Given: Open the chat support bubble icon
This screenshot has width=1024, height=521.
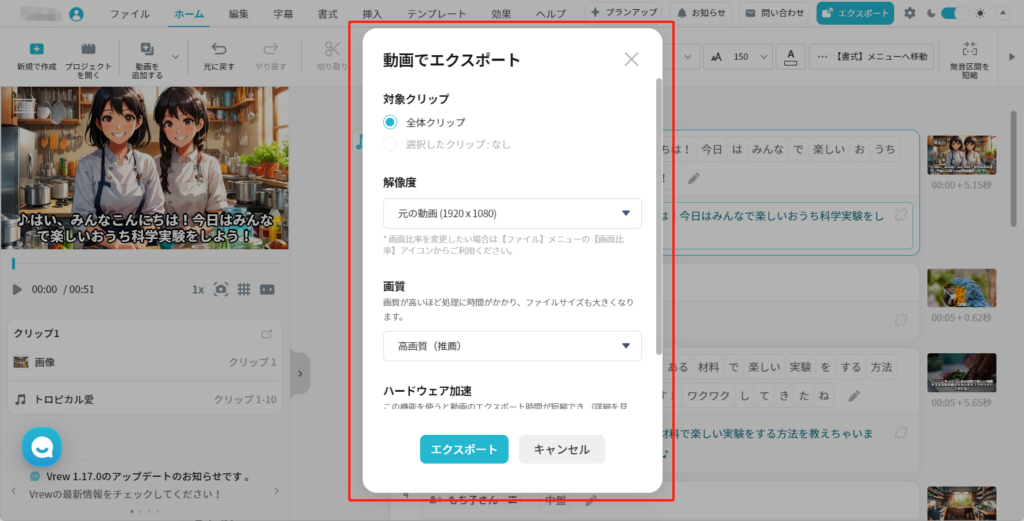Looking at the screenshot, I should point(42,447).
